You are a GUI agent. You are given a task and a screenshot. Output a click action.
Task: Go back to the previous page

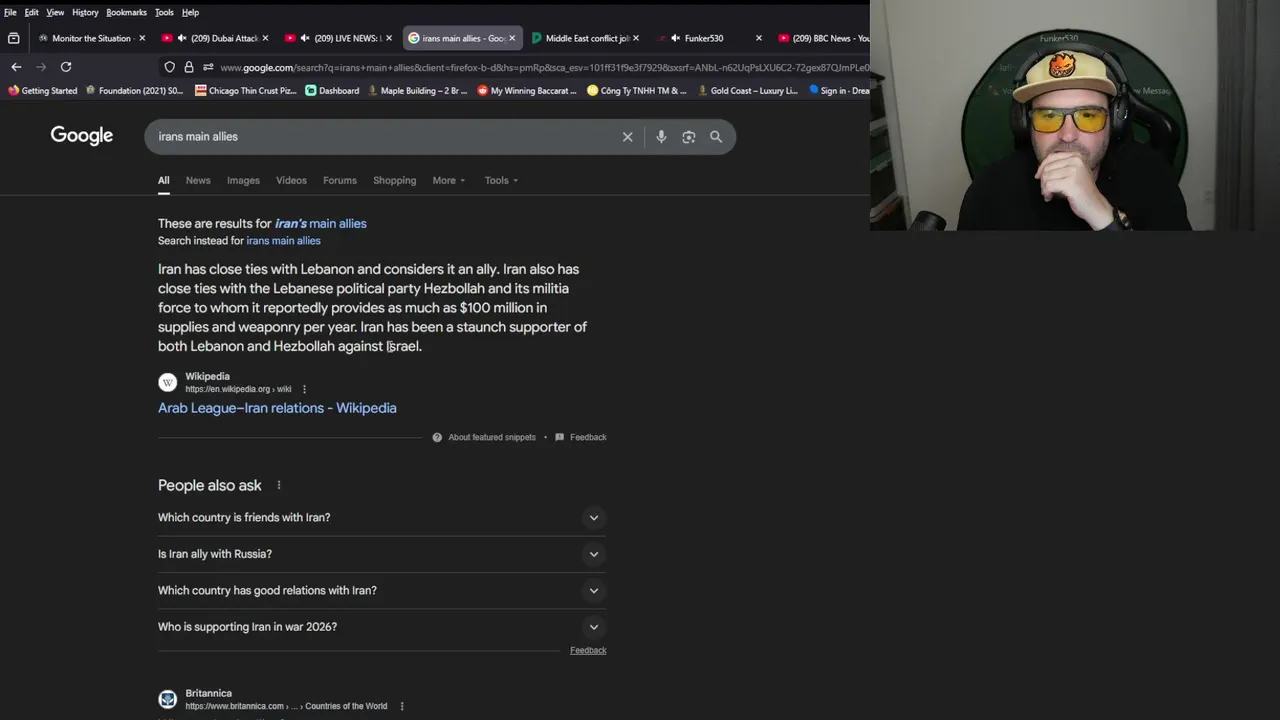(16, 67)
